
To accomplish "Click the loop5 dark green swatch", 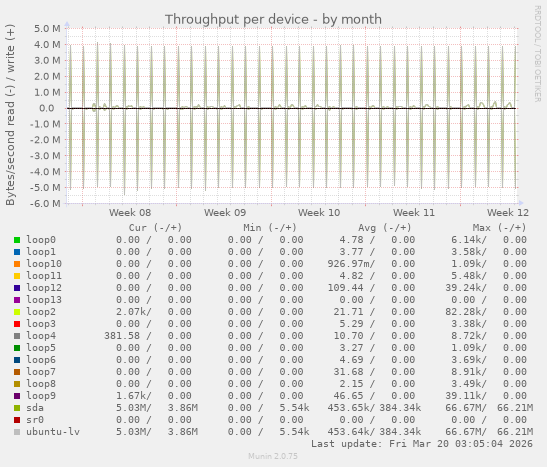I will pyautogui.click(x=17, y=348).
